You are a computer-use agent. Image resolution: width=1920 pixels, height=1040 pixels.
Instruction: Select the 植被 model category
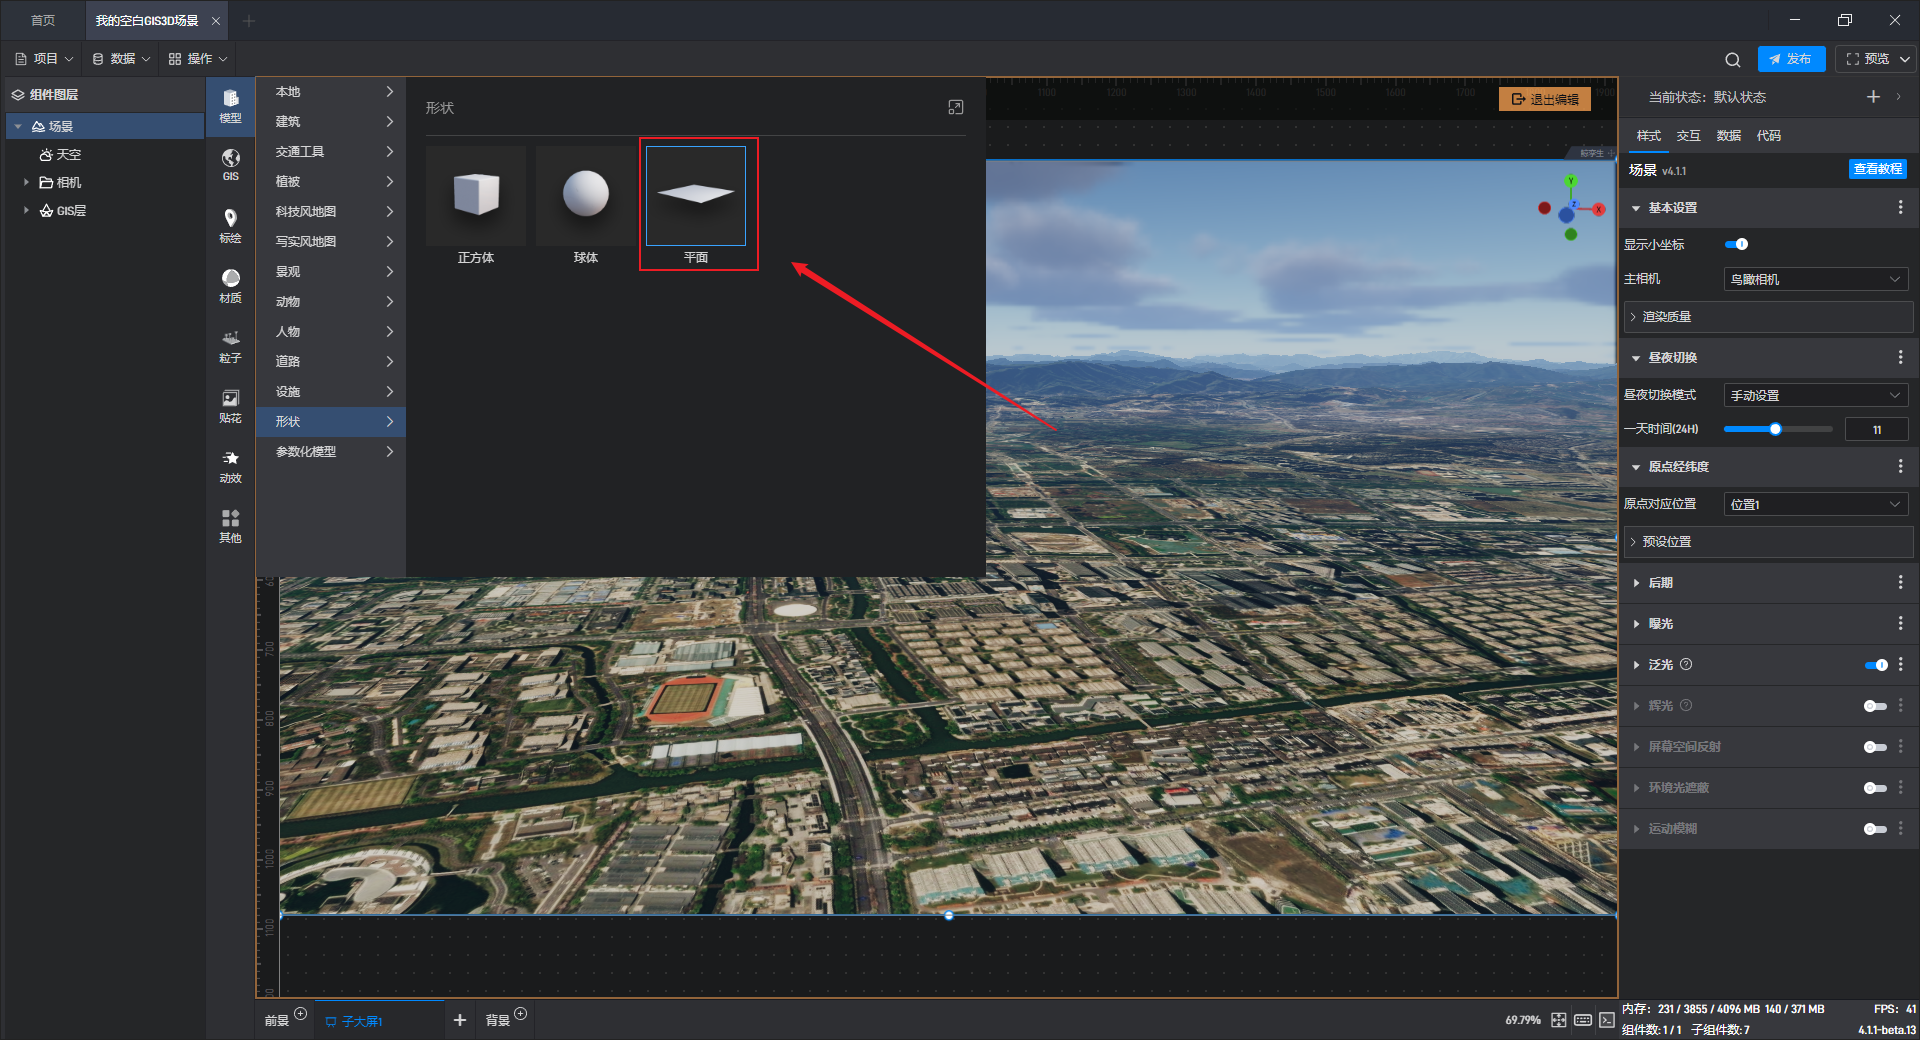331,181
